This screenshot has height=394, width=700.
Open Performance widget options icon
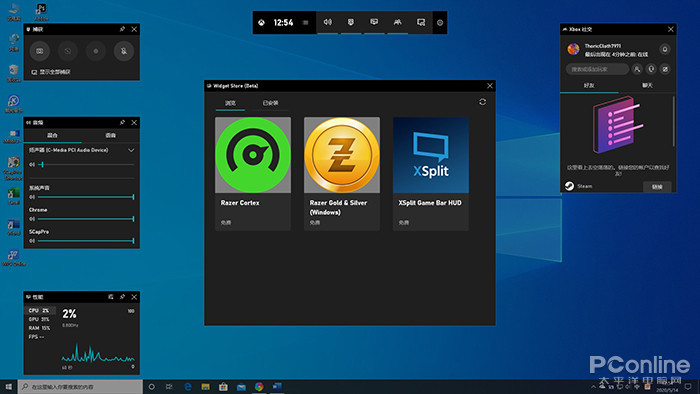point(111,297)
